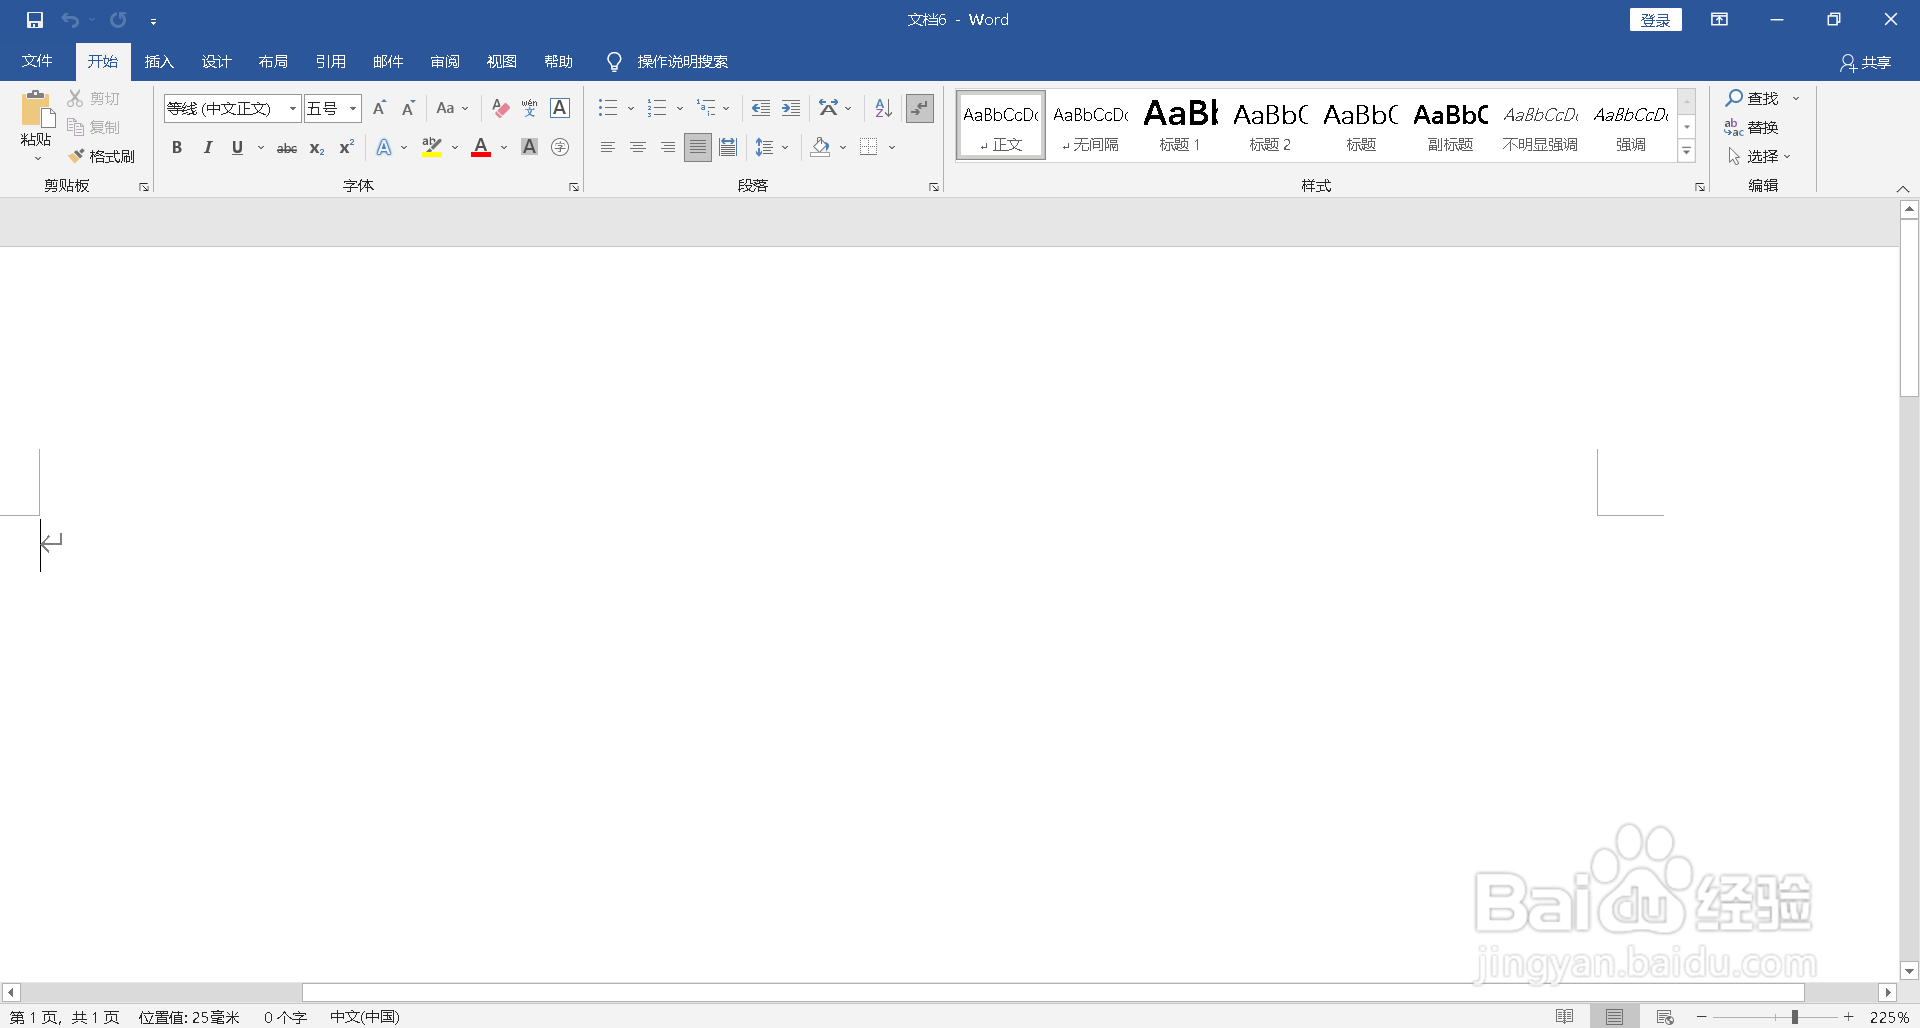Image resolution: width=1920 pixels, height=1028 pixels.
Task: Open the numbered list dropdown arrow
Action: click(x=680, y=108)
